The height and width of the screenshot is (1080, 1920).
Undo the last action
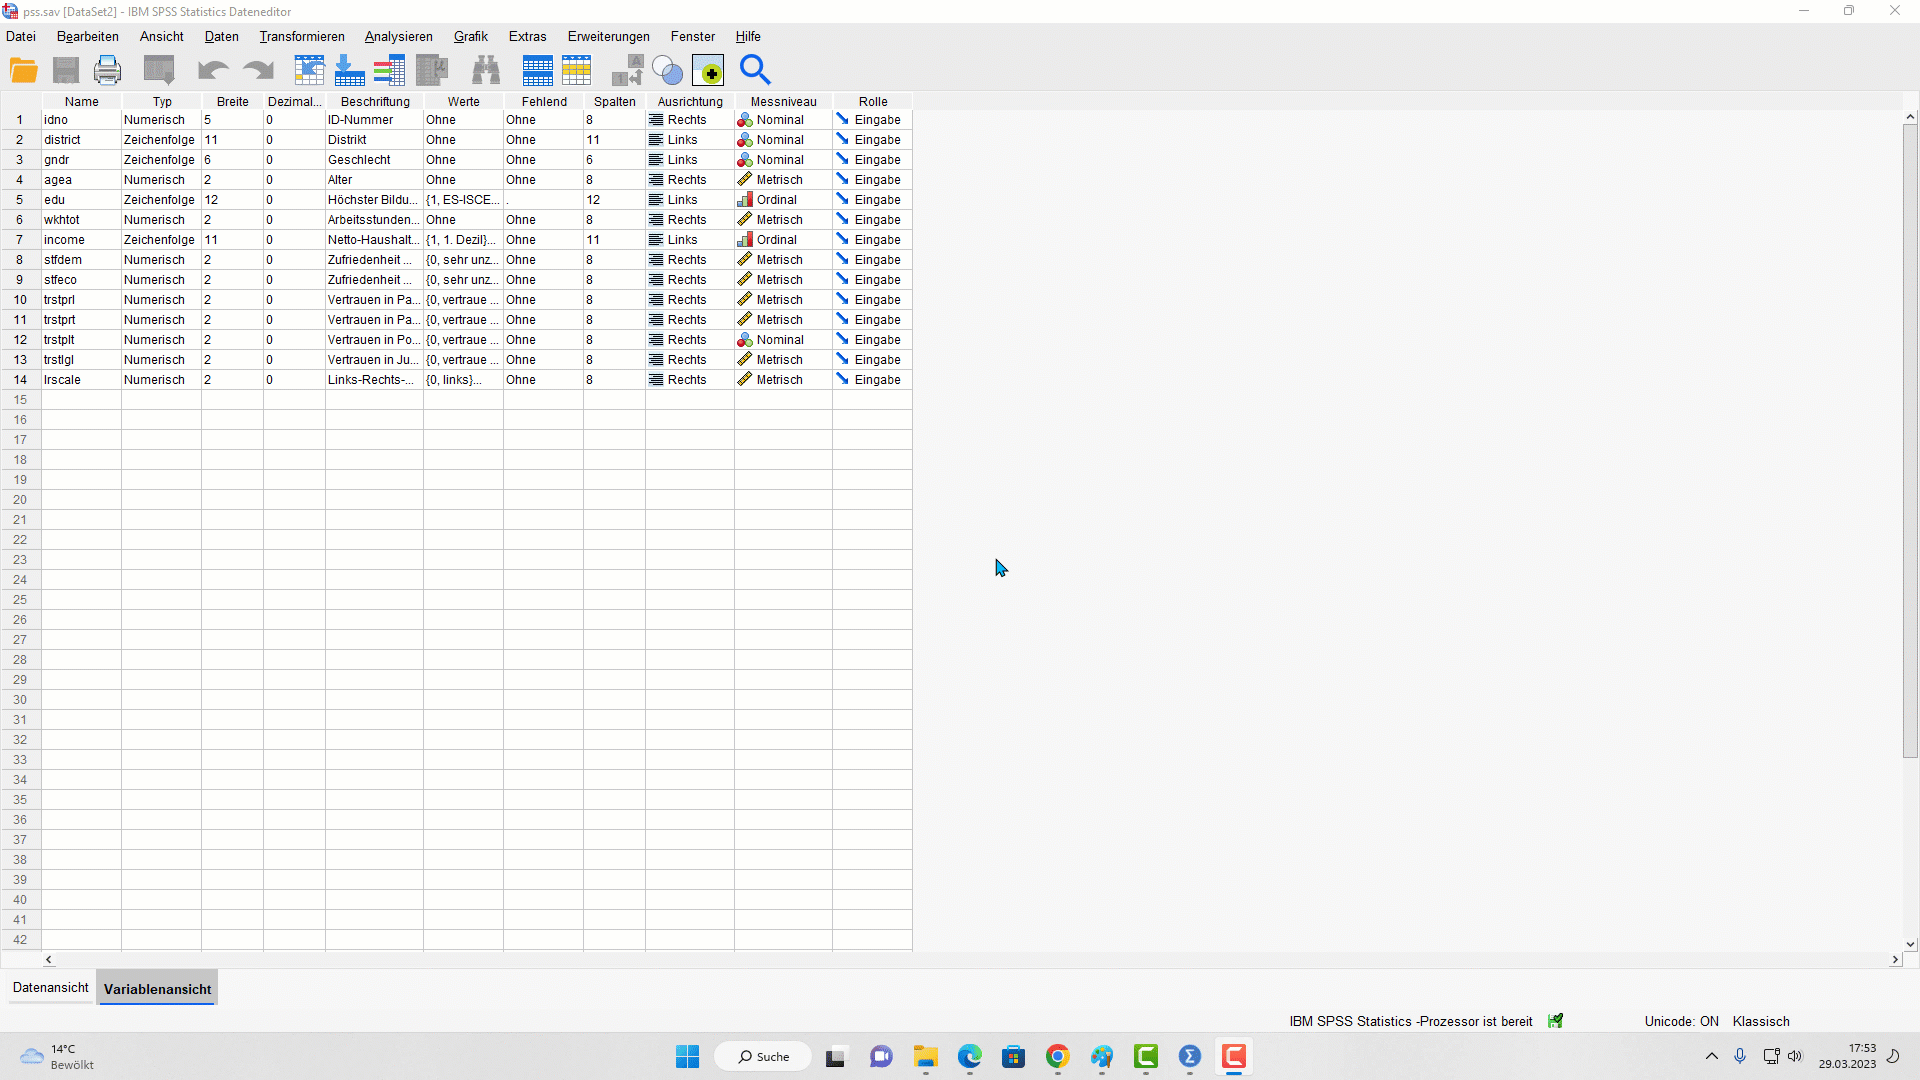[213, 70]
